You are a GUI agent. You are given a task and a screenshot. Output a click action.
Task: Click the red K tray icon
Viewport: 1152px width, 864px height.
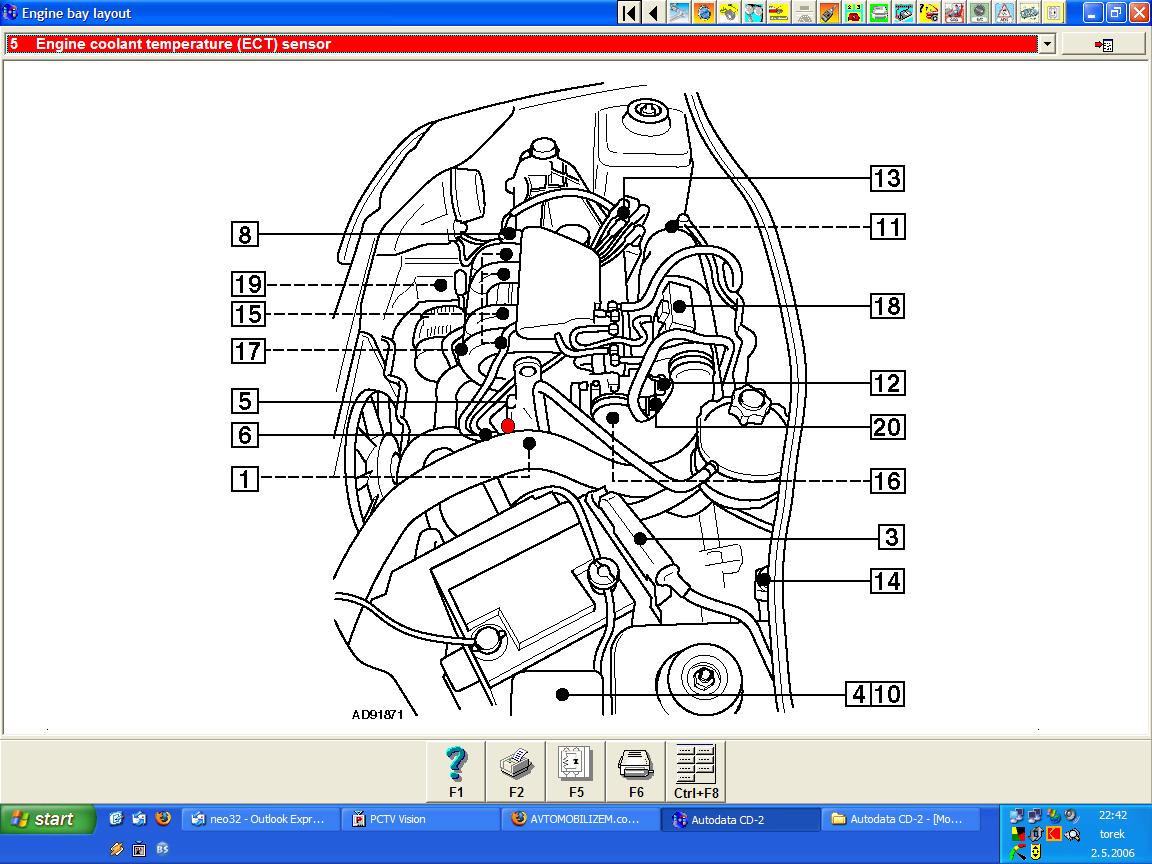pos(1054,834)
